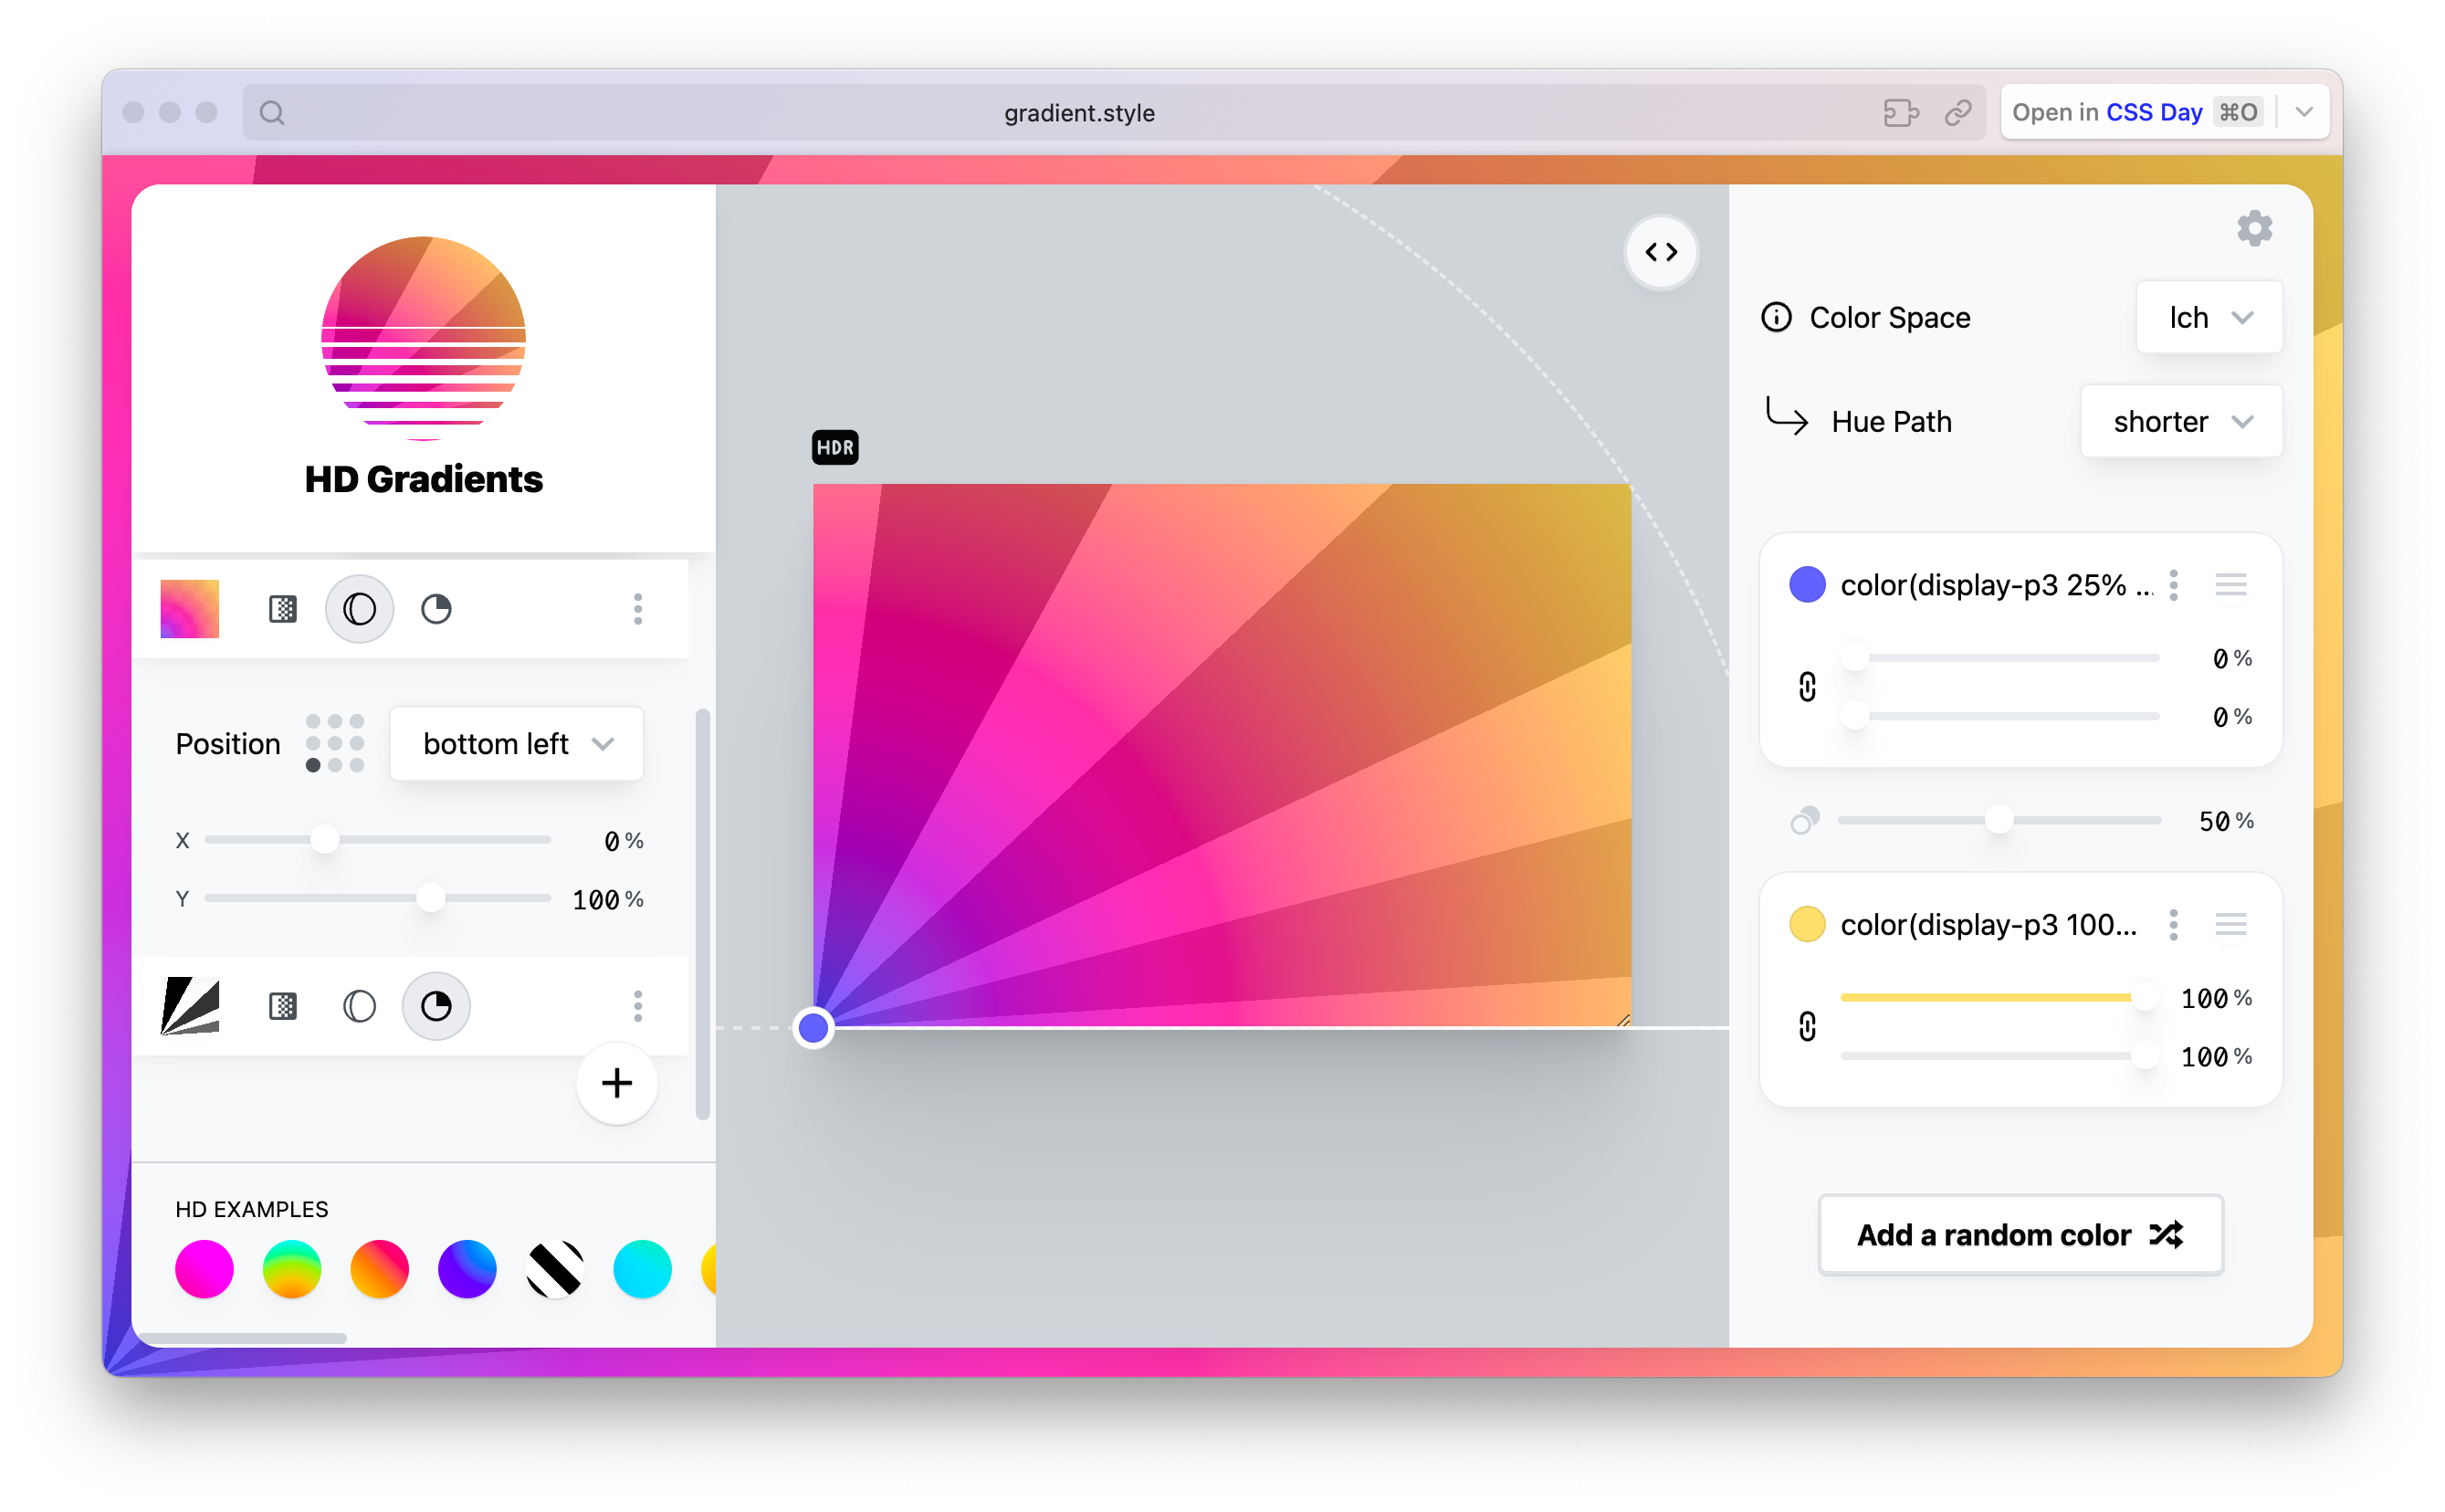Open the Position bottom left dropdown
Viewport: 2445px width, 1512px height.
[x=516, y=744]
